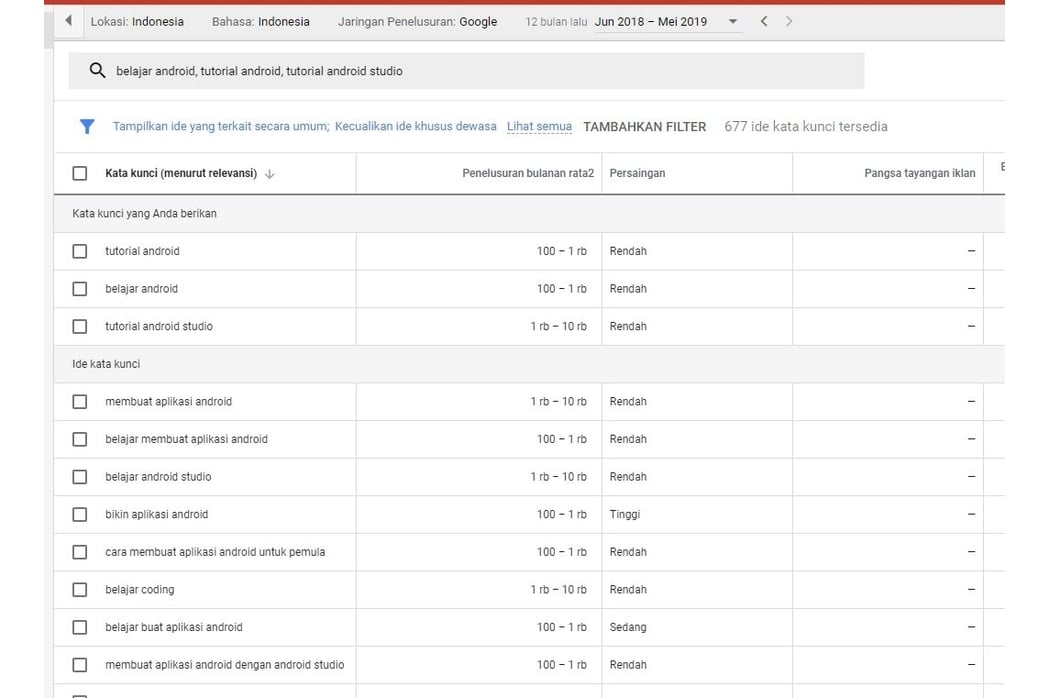Viewport: 1048px width, 698px height.
Task: Check the belajar membuat aplikasi android checkbox
Action: (80, 439)
